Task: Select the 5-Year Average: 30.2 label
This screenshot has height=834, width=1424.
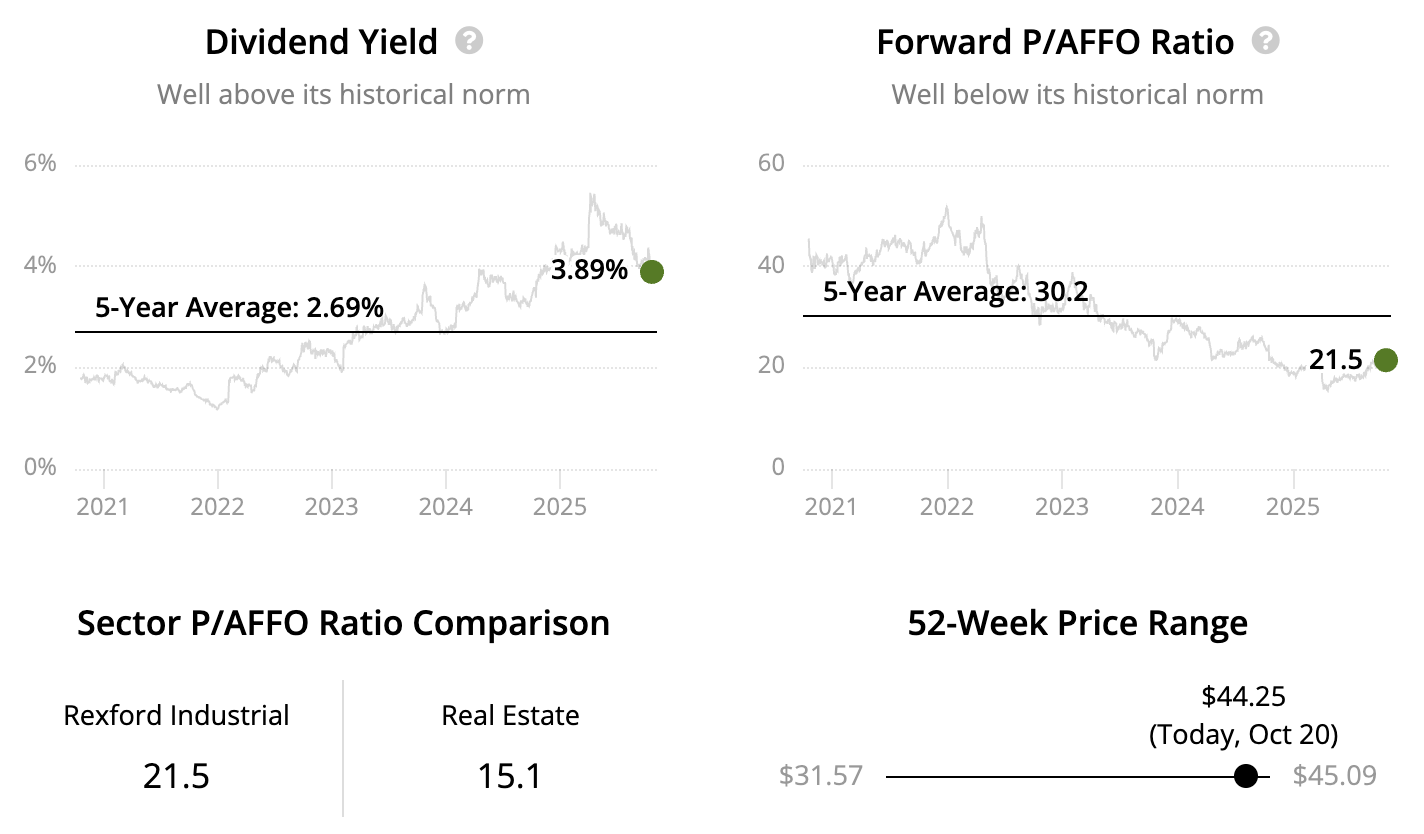Action: pos(955,293)
